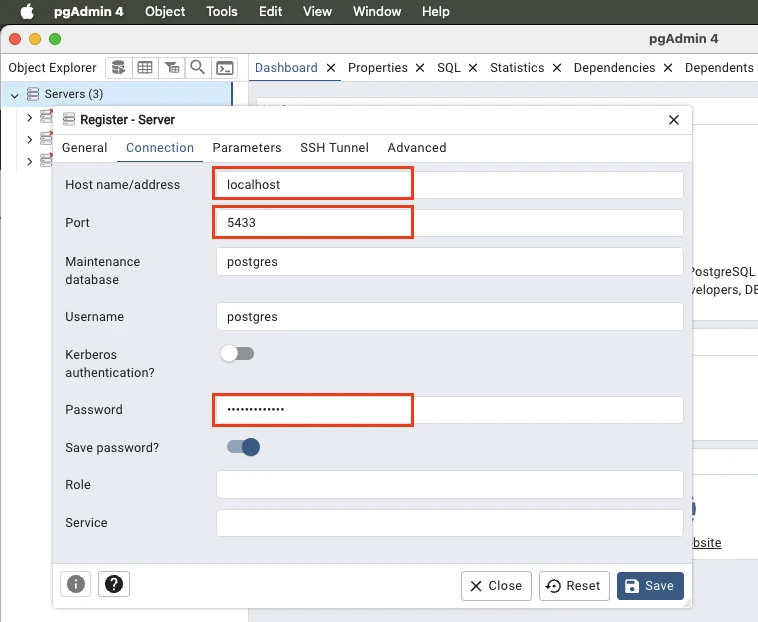Expand the first server under Servers
This screenshot has height=622, width=758.
pyautogui.click(x=29, y=117)
